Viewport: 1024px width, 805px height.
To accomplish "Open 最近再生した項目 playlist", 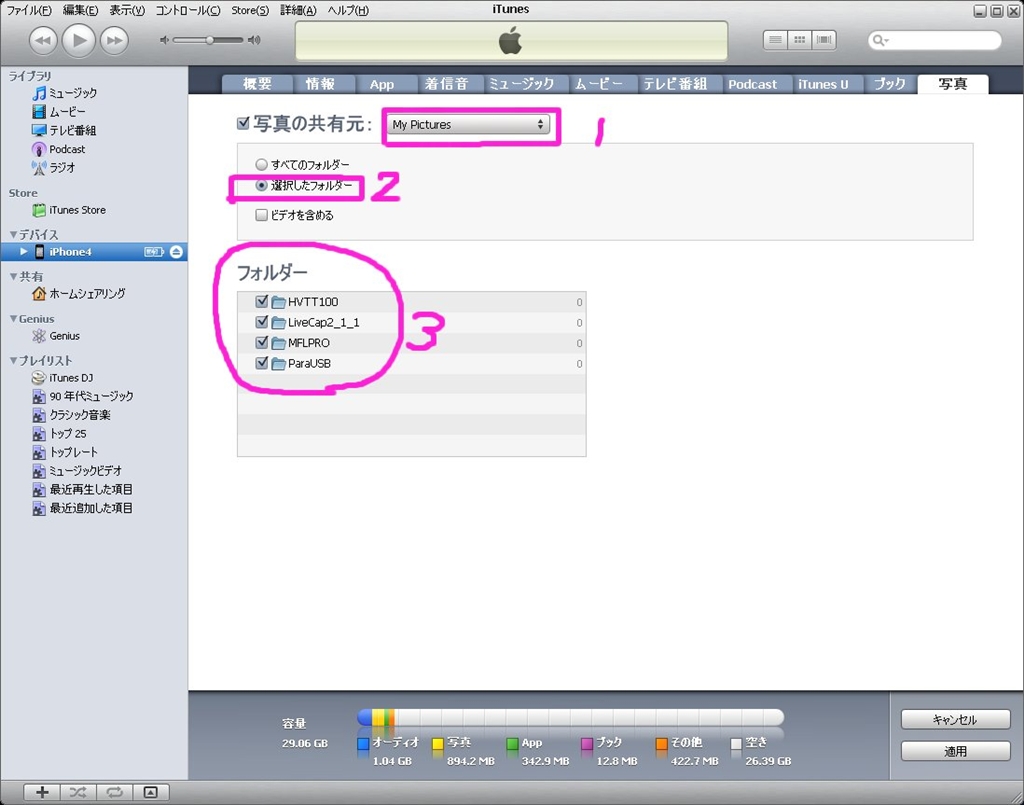I will click(83, 490).
